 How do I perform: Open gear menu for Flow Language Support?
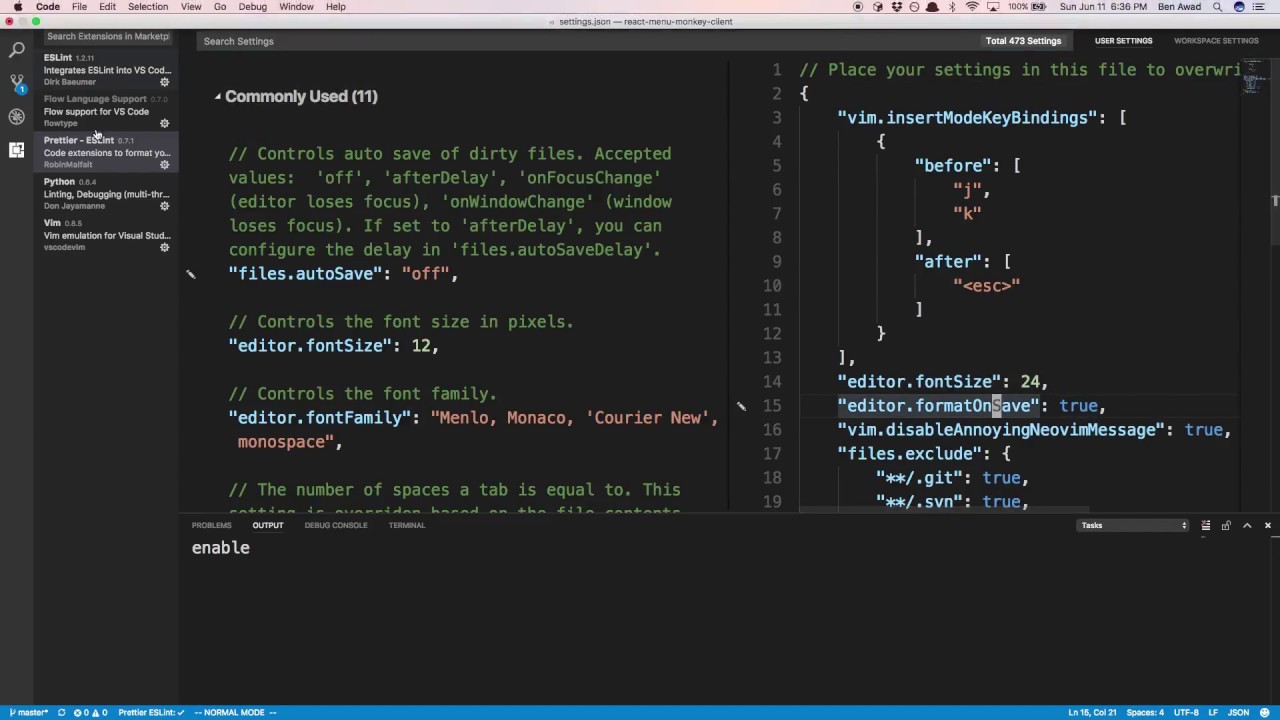click(165, 123)
